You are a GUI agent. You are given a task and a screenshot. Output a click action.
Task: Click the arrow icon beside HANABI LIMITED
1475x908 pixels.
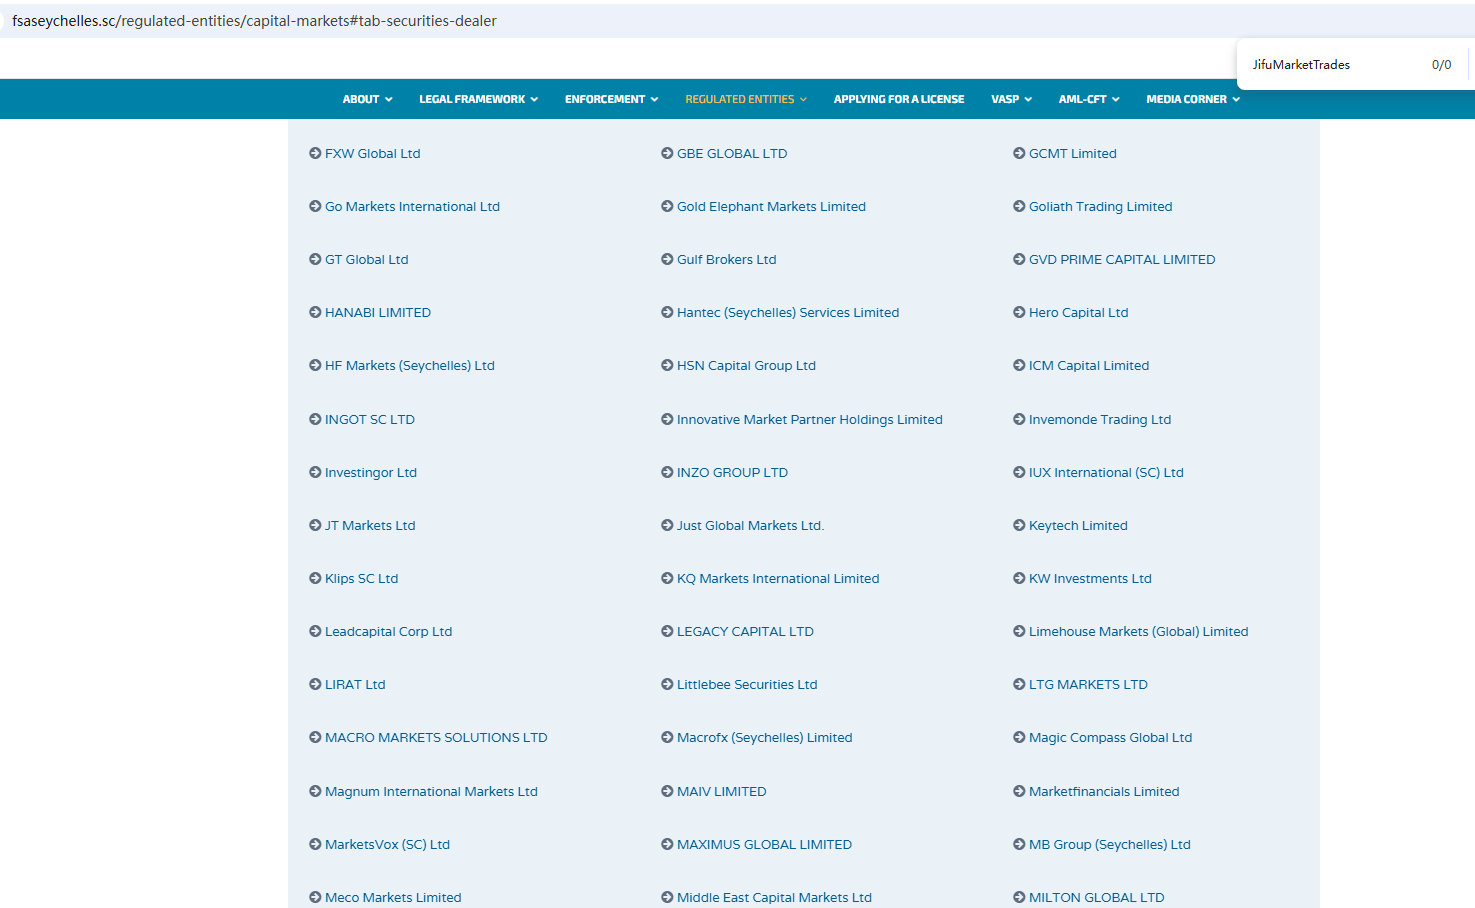coord(315,312)
